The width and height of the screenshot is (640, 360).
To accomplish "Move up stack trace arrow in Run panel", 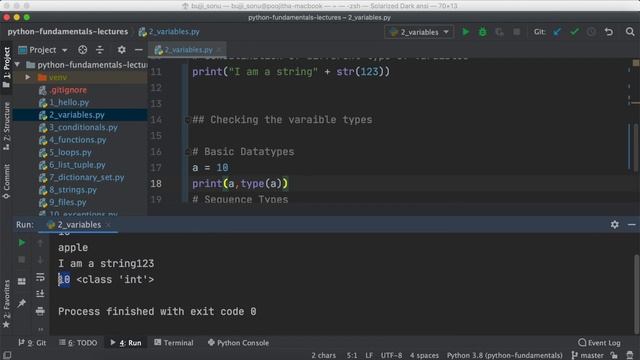I will coord(40,243).
